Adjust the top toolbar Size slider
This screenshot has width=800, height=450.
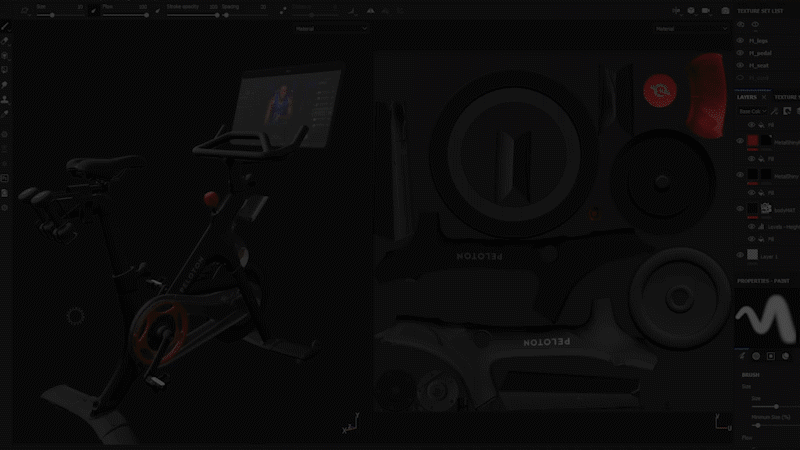[60, 15]
